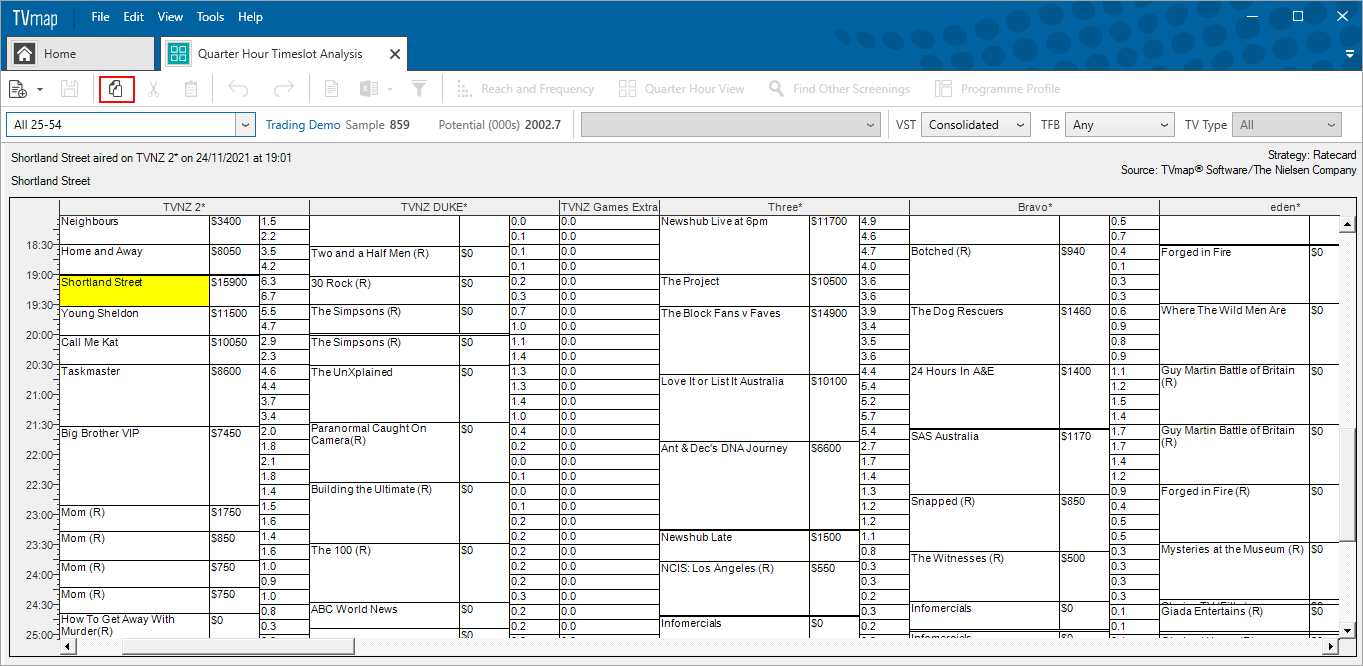Click the $15900 rate for Shortland Street
This screenshot has width=1363, height=666.
point(234,290)
